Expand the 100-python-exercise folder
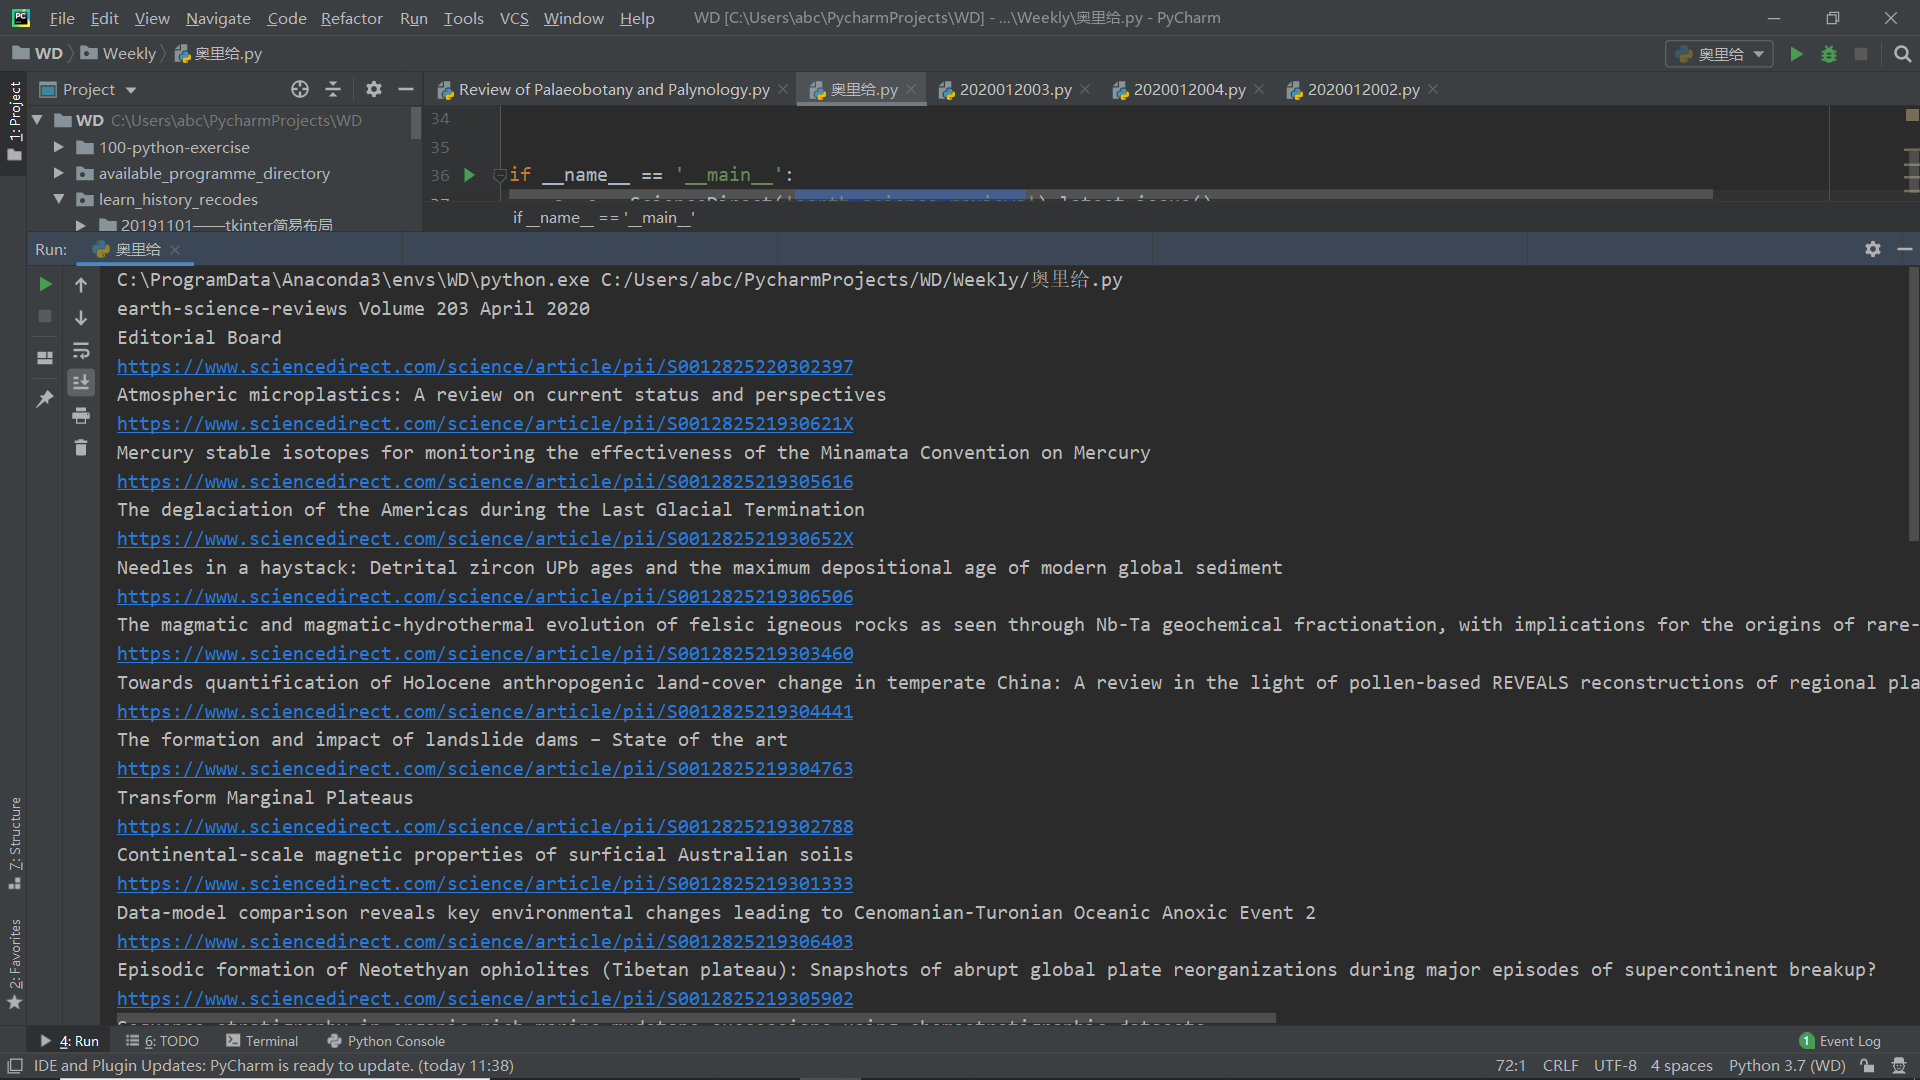Screen dimensions: 1920x1080 (59, 147)
